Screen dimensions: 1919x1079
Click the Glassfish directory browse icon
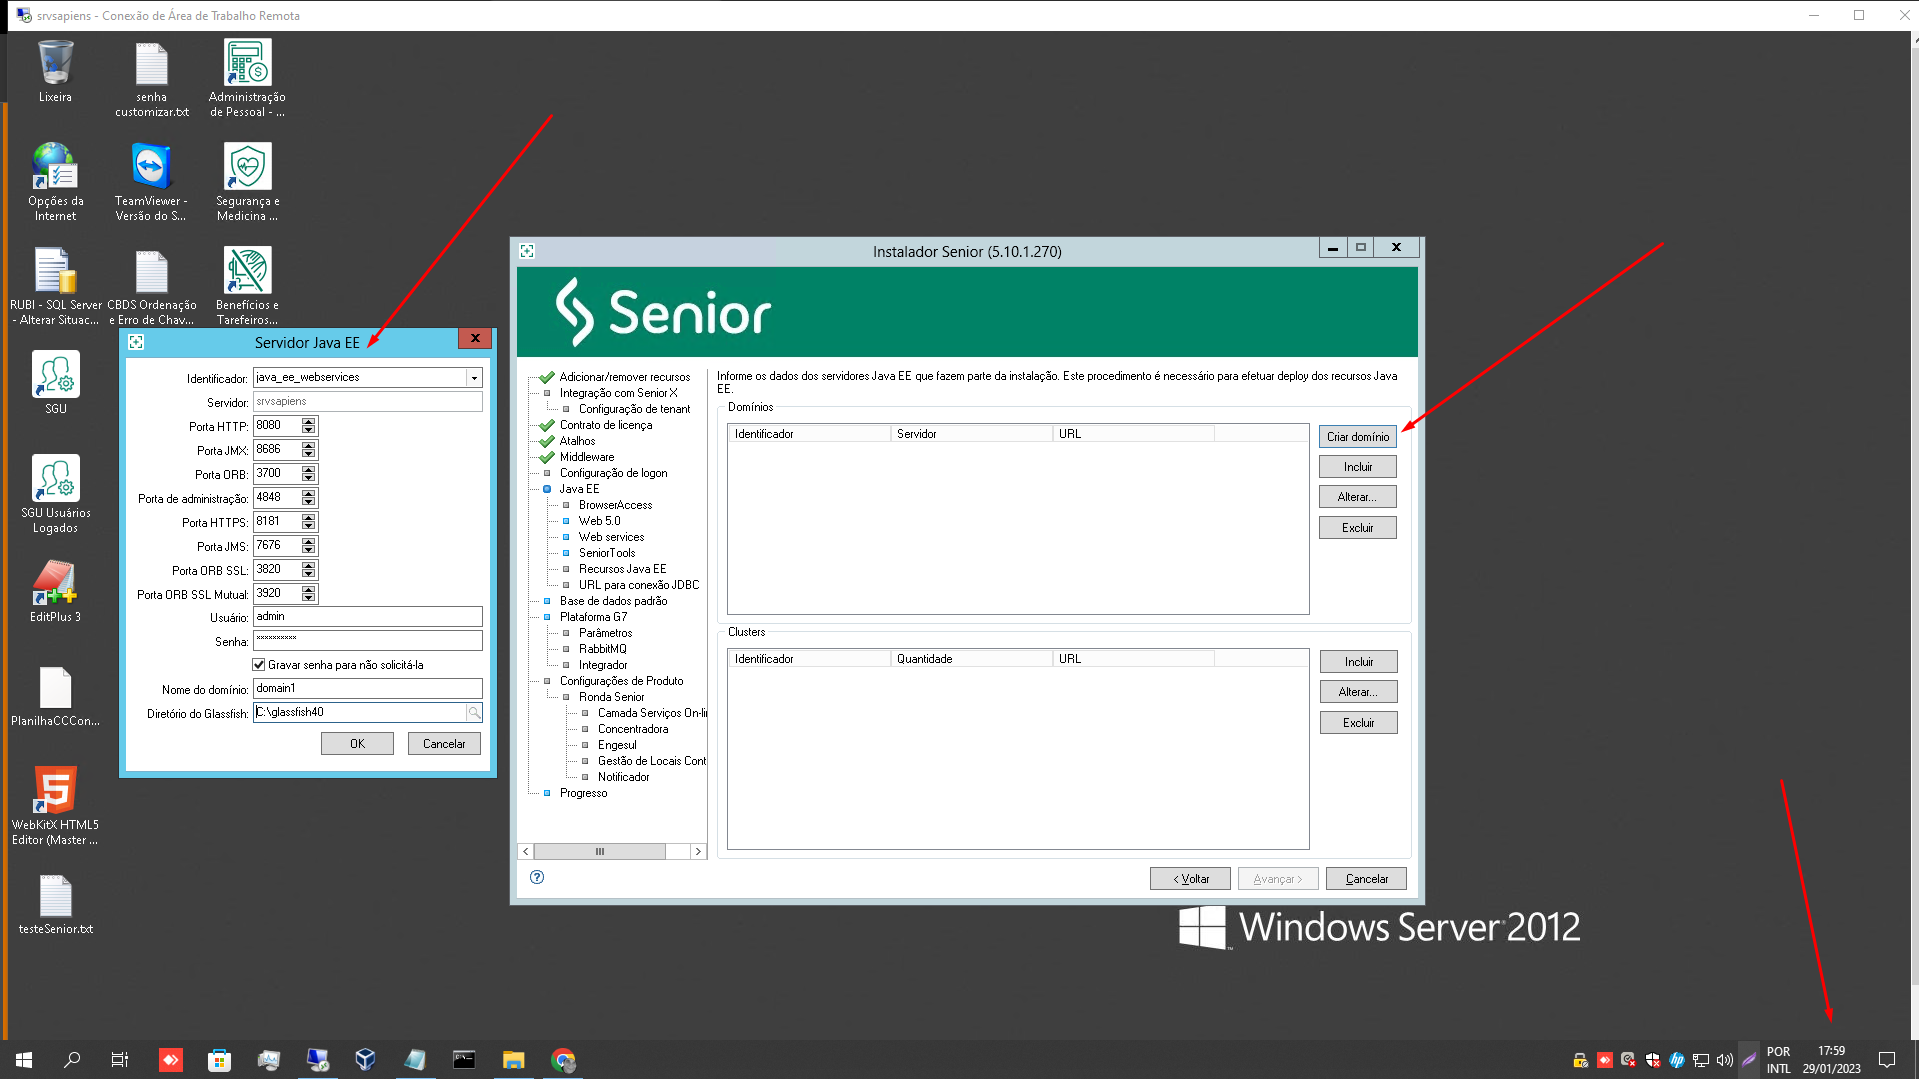click(474, 712)
